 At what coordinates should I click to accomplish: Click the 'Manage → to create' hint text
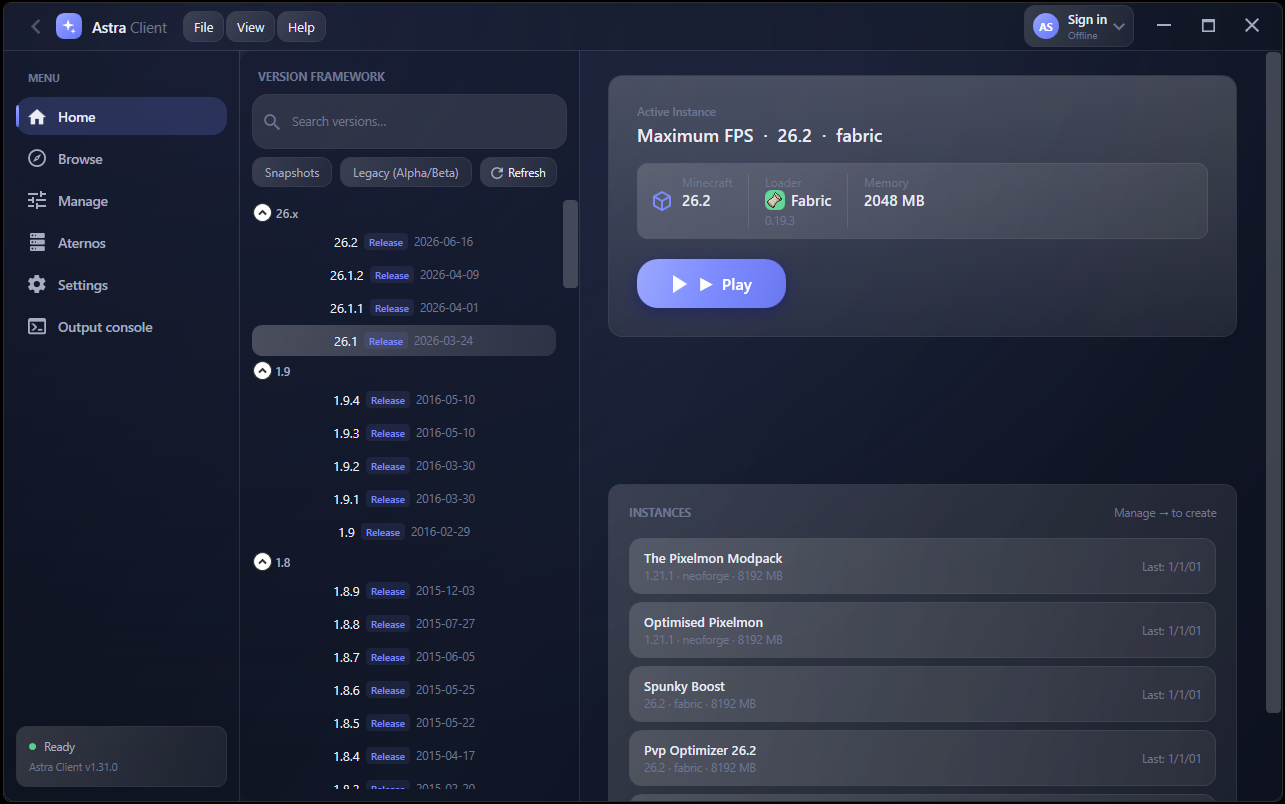(1165, 513)
